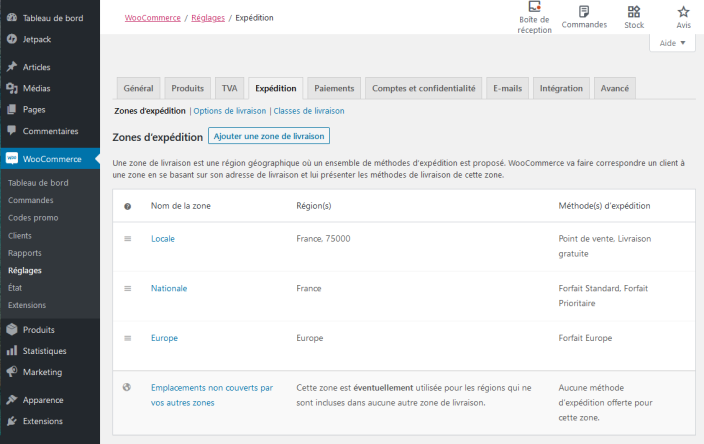Click the help question mark in table header
Viewport: 704px width, 444px height.
point(128,207)
